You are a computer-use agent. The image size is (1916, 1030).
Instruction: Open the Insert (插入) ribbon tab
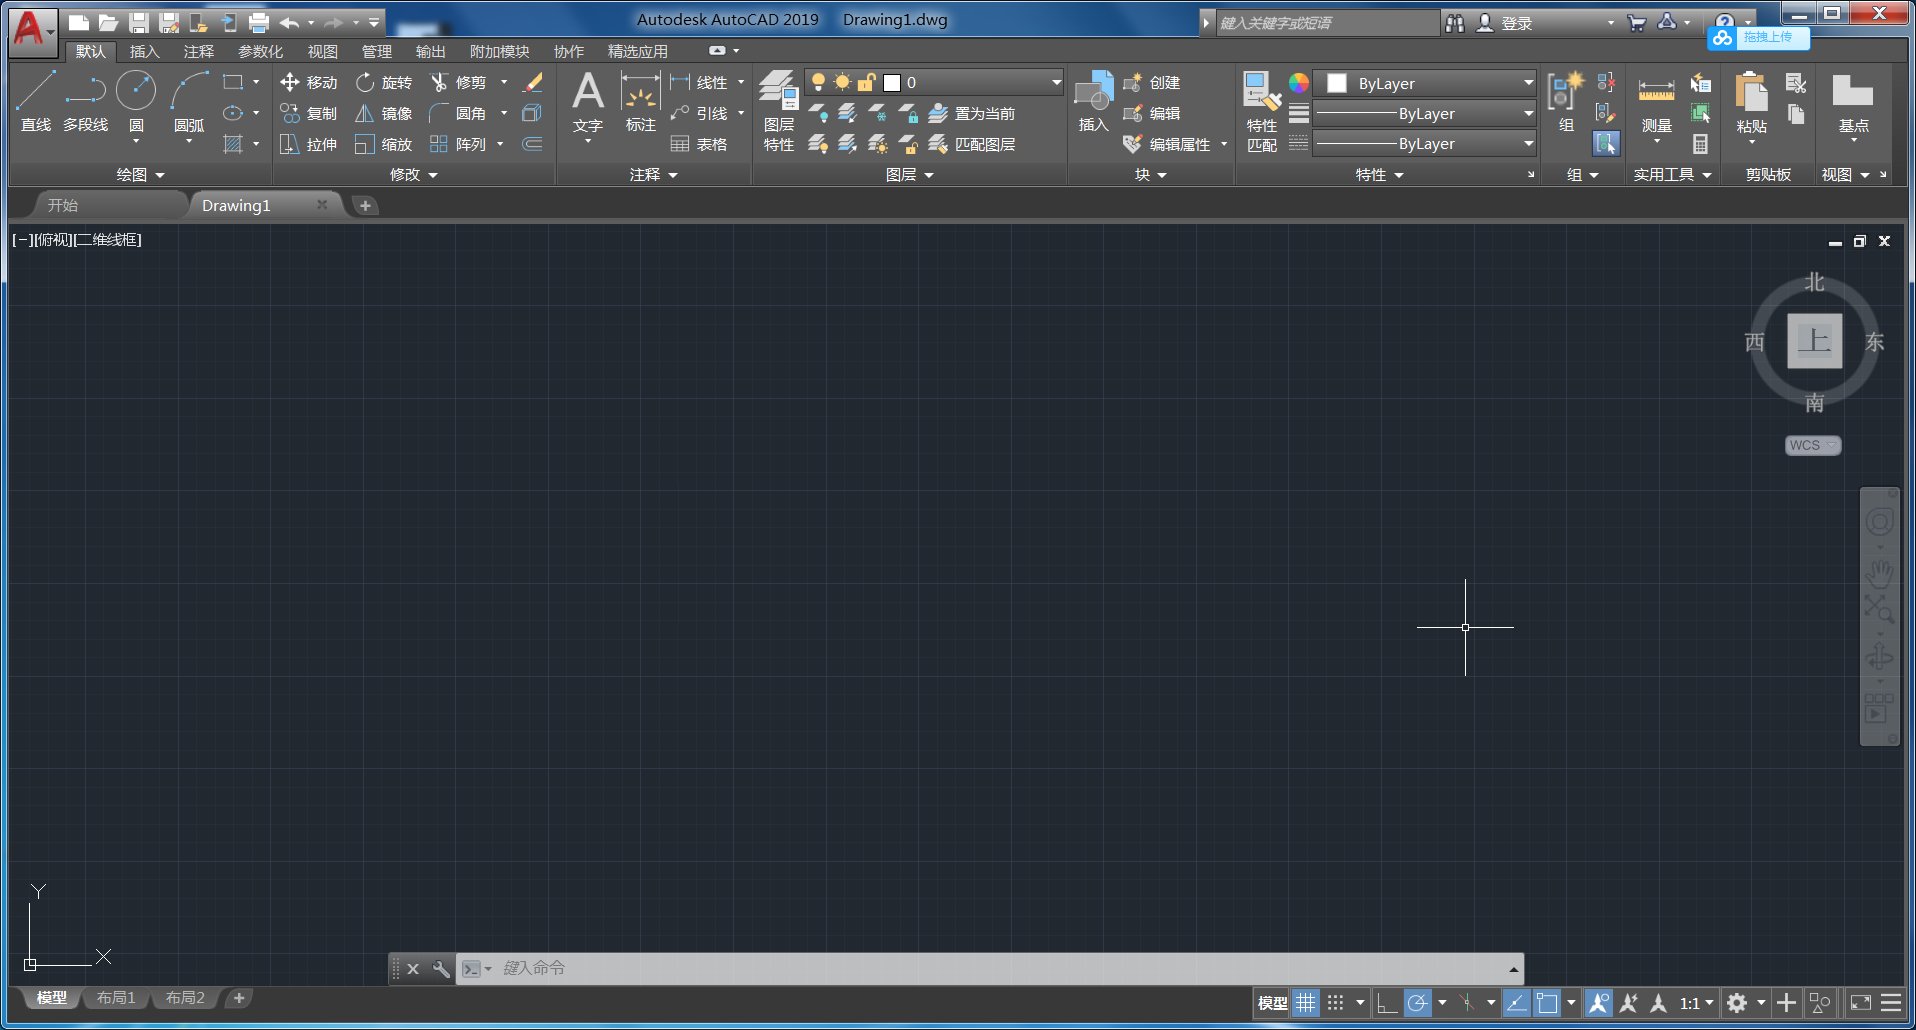click(x=144, y=51)
